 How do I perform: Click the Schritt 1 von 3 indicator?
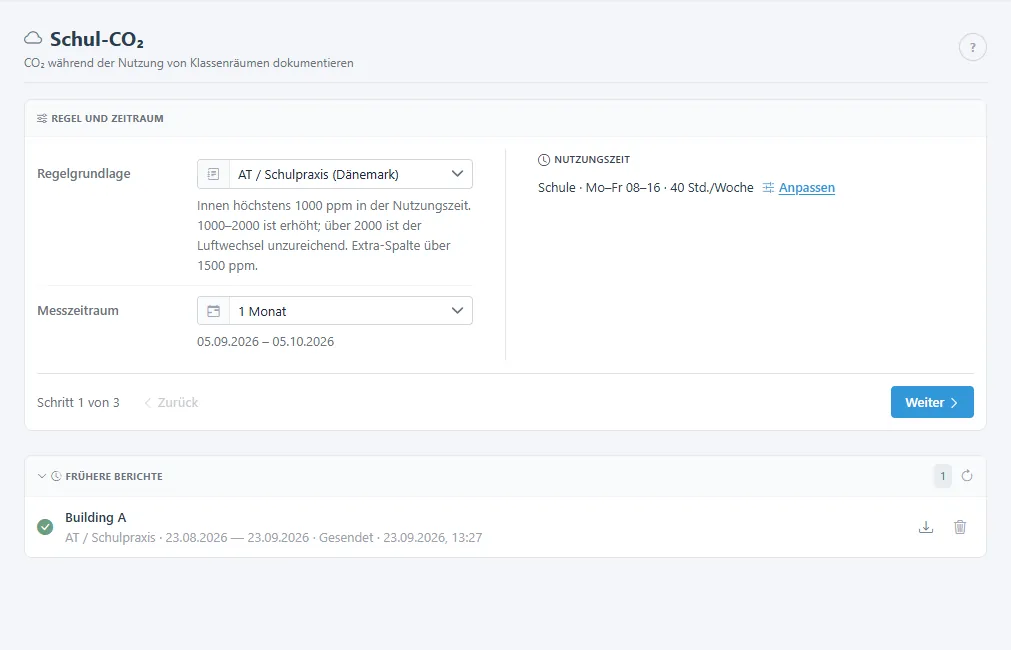(78, 402)
